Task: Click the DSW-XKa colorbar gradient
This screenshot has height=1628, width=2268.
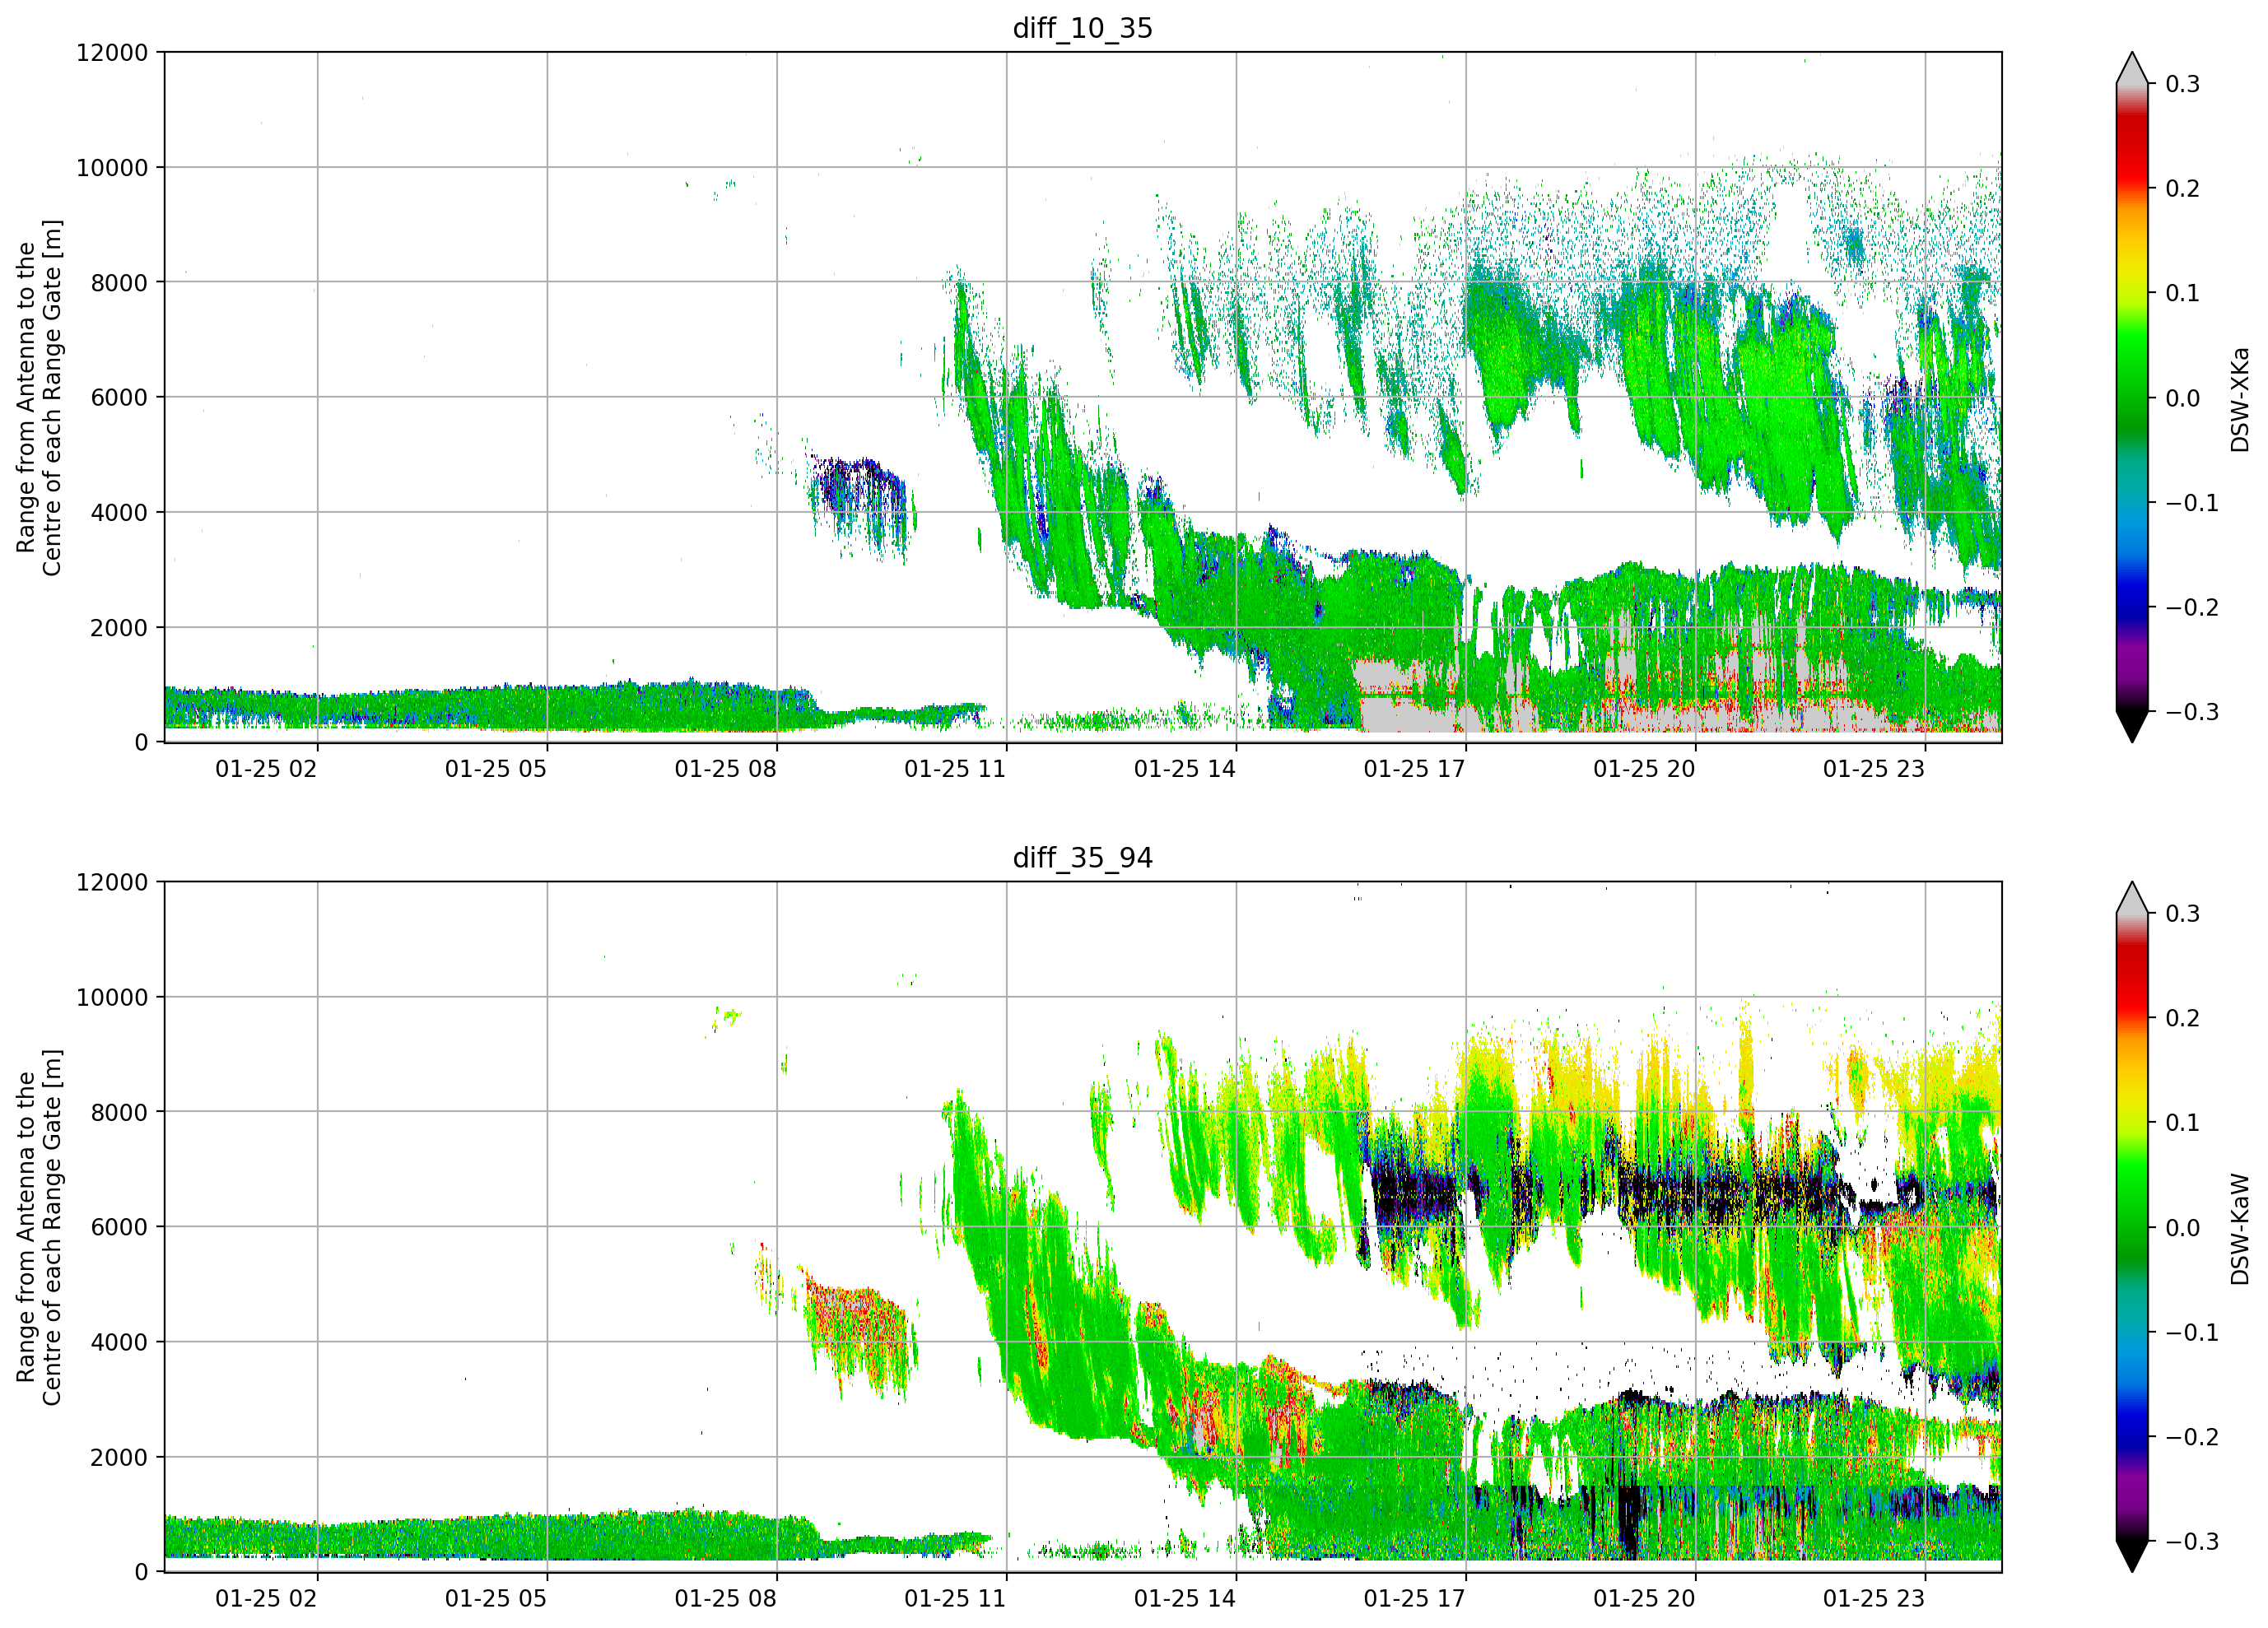Action: point(2132,398)
